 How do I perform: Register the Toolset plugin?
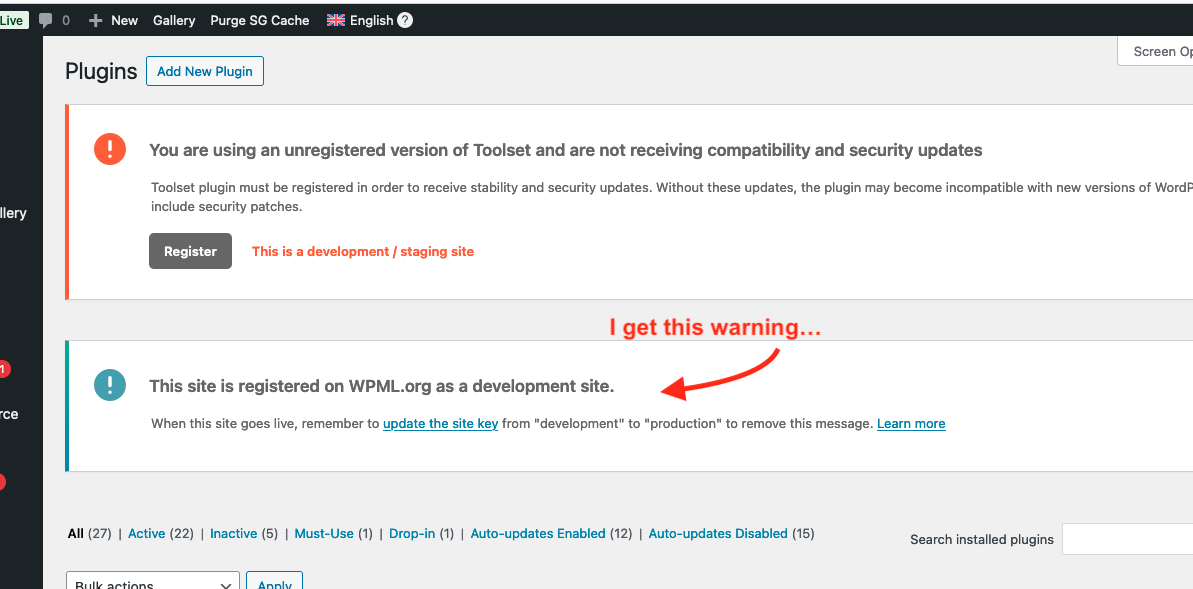point(190,251)
